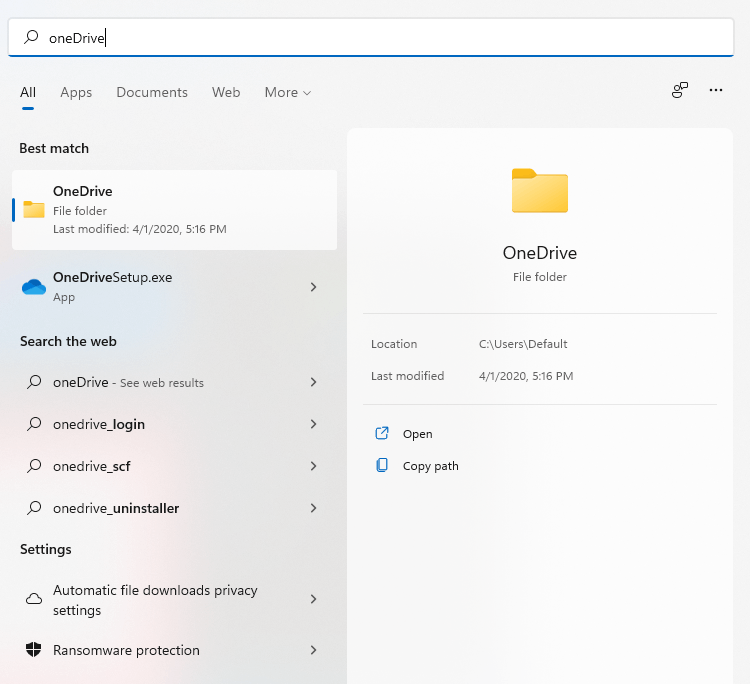Click Copy path in details pane
This screenshot has height=684, width=750.
point(430,466)
